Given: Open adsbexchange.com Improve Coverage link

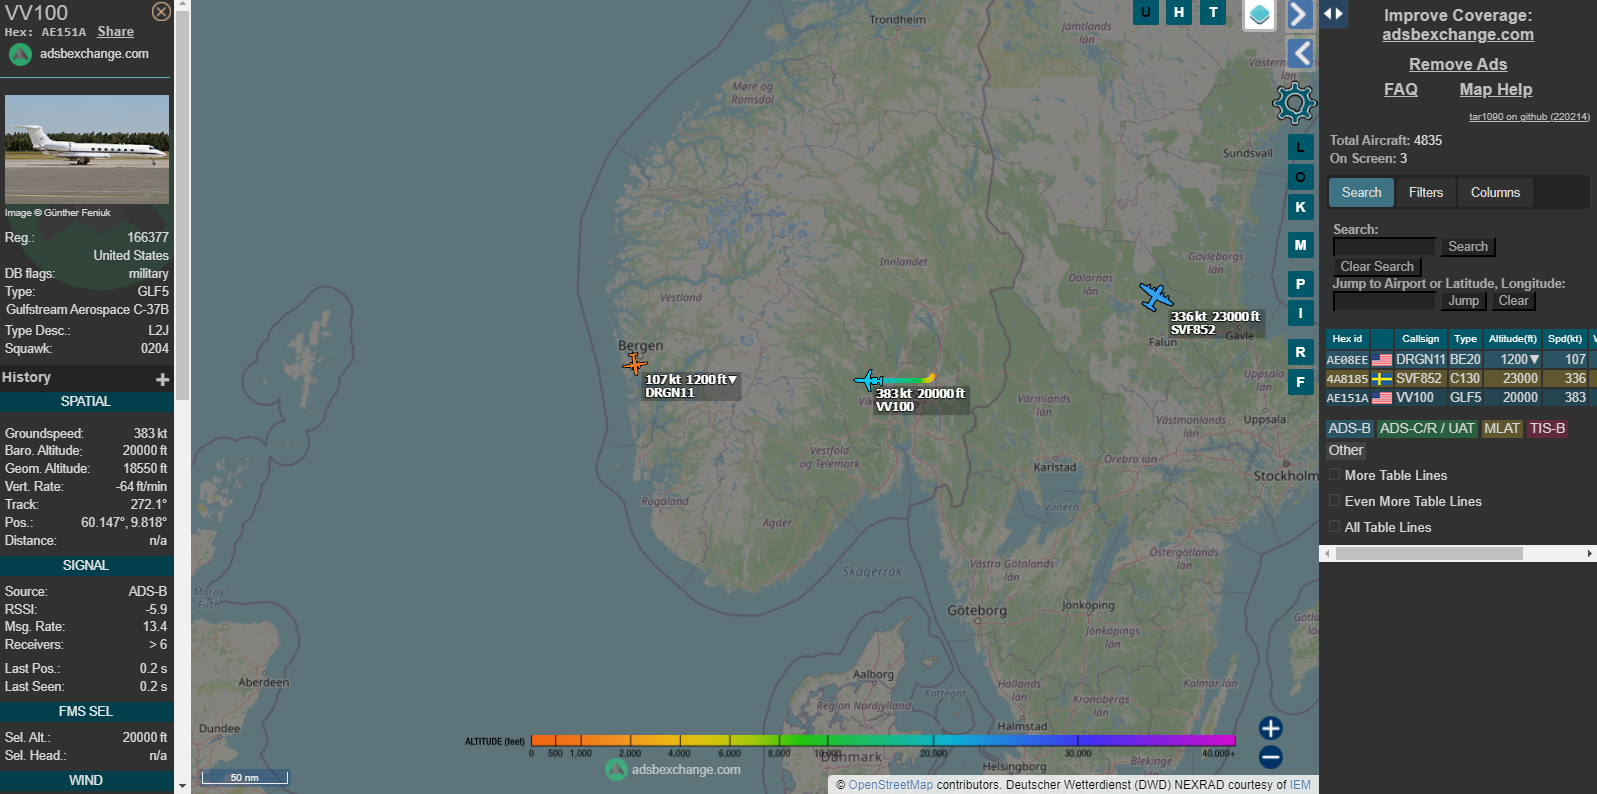Looking at the screenshot, I should 1458,35.
